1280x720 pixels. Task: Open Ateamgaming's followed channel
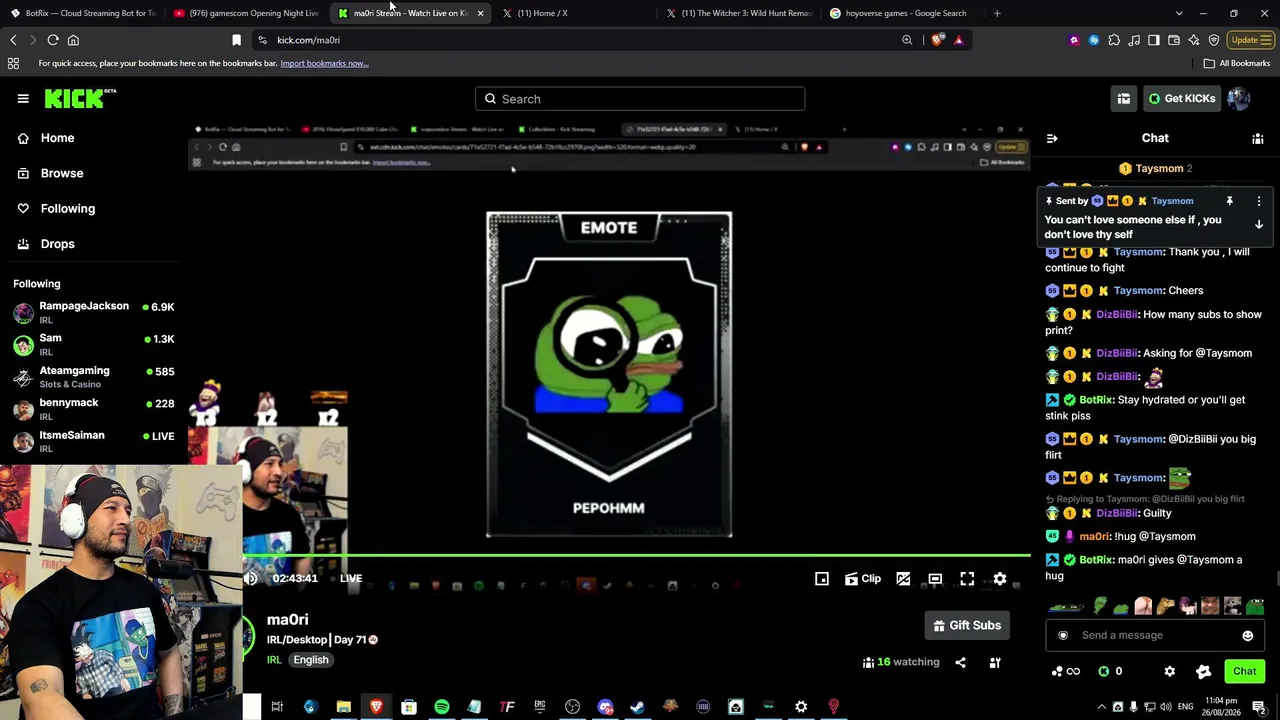[x=94, y=377]
